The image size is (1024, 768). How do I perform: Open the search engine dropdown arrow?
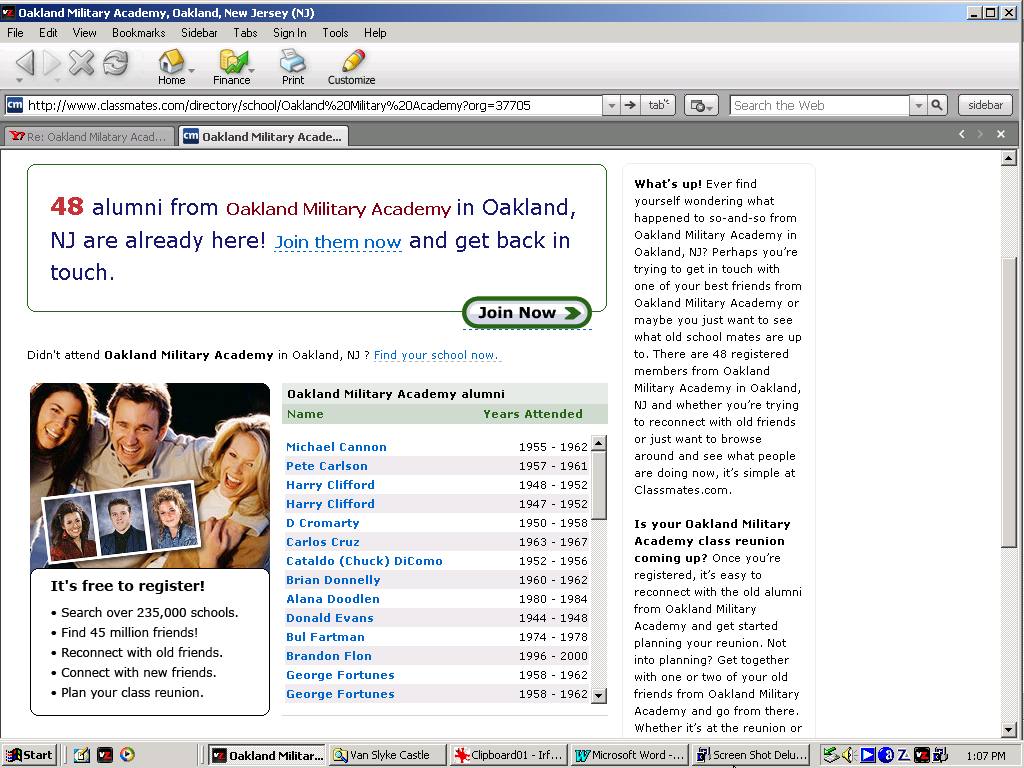(918, 105)
